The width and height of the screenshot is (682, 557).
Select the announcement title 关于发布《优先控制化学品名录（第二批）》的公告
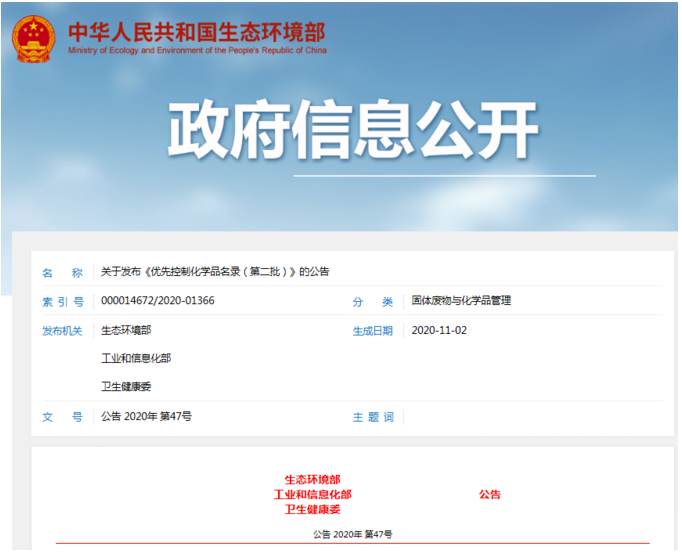215,272
